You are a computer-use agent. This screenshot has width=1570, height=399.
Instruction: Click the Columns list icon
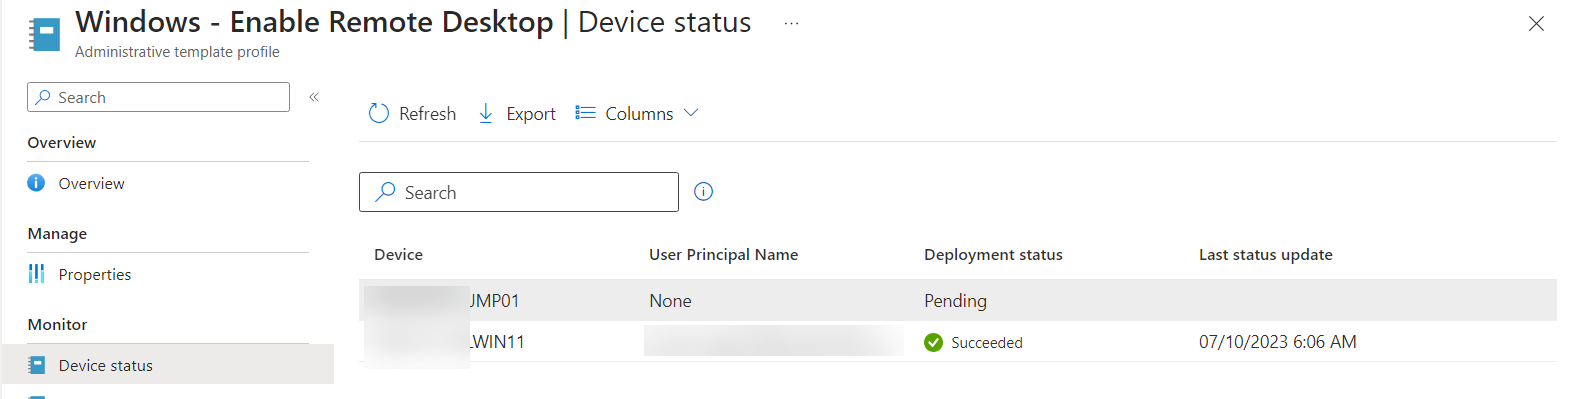[x=585, y=113]
